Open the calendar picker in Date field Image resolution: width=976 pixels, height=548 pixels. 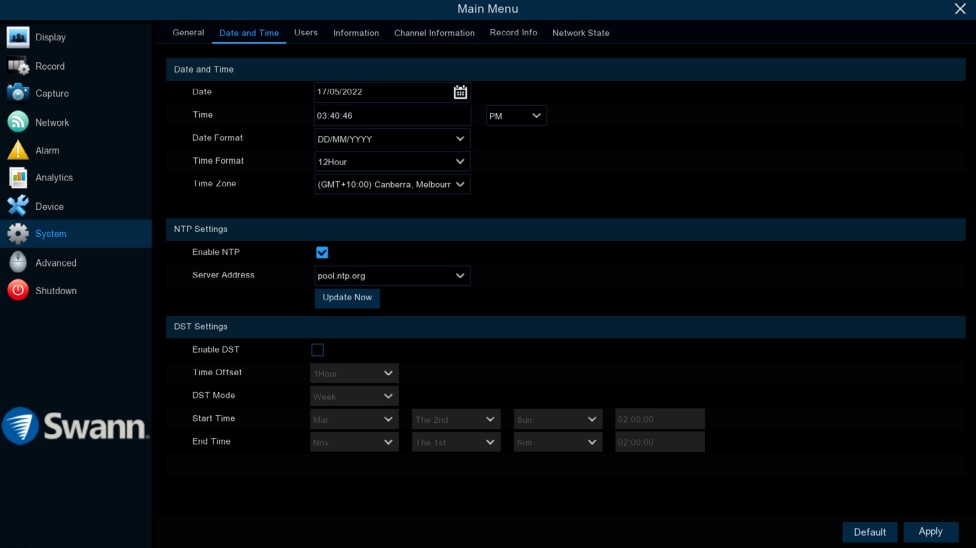460,92
